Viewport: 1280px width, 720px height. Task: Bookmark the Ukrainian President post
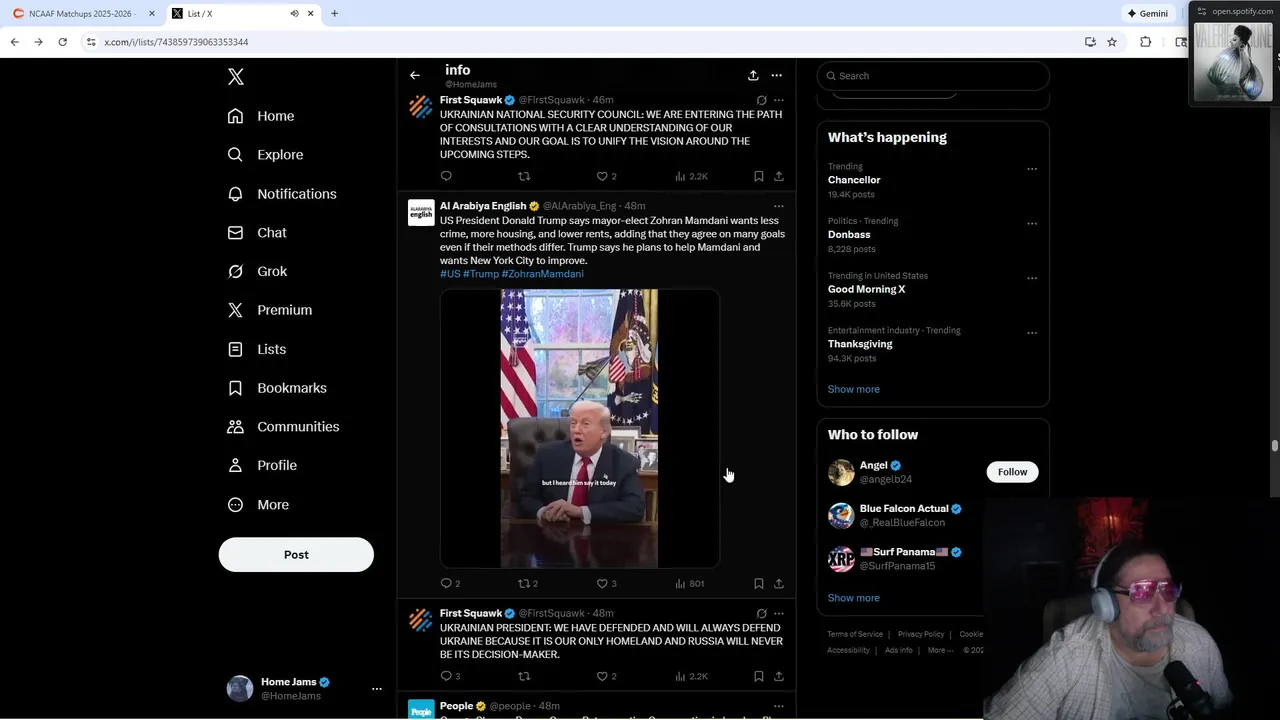[x=759, y=676]
